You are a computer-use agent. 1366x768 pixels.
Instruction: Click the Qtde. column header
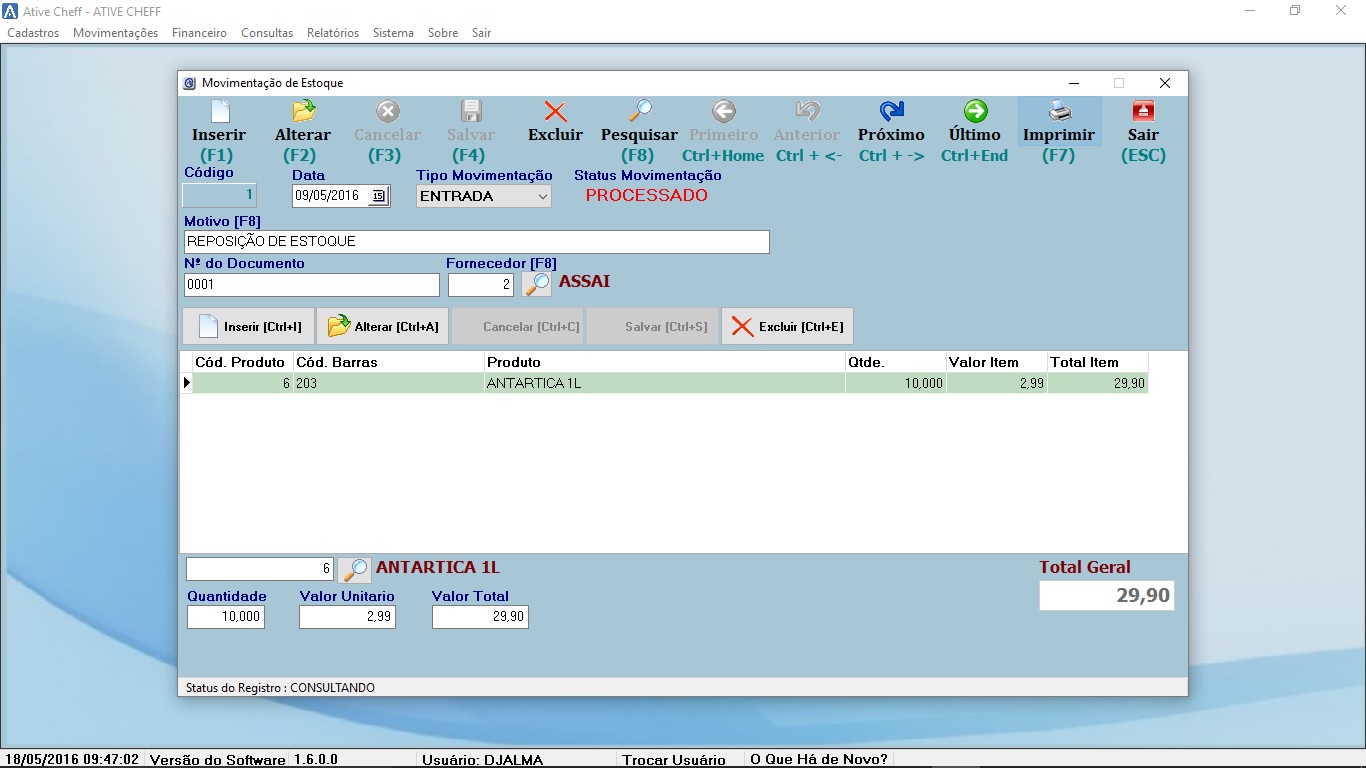coord(895,362)
